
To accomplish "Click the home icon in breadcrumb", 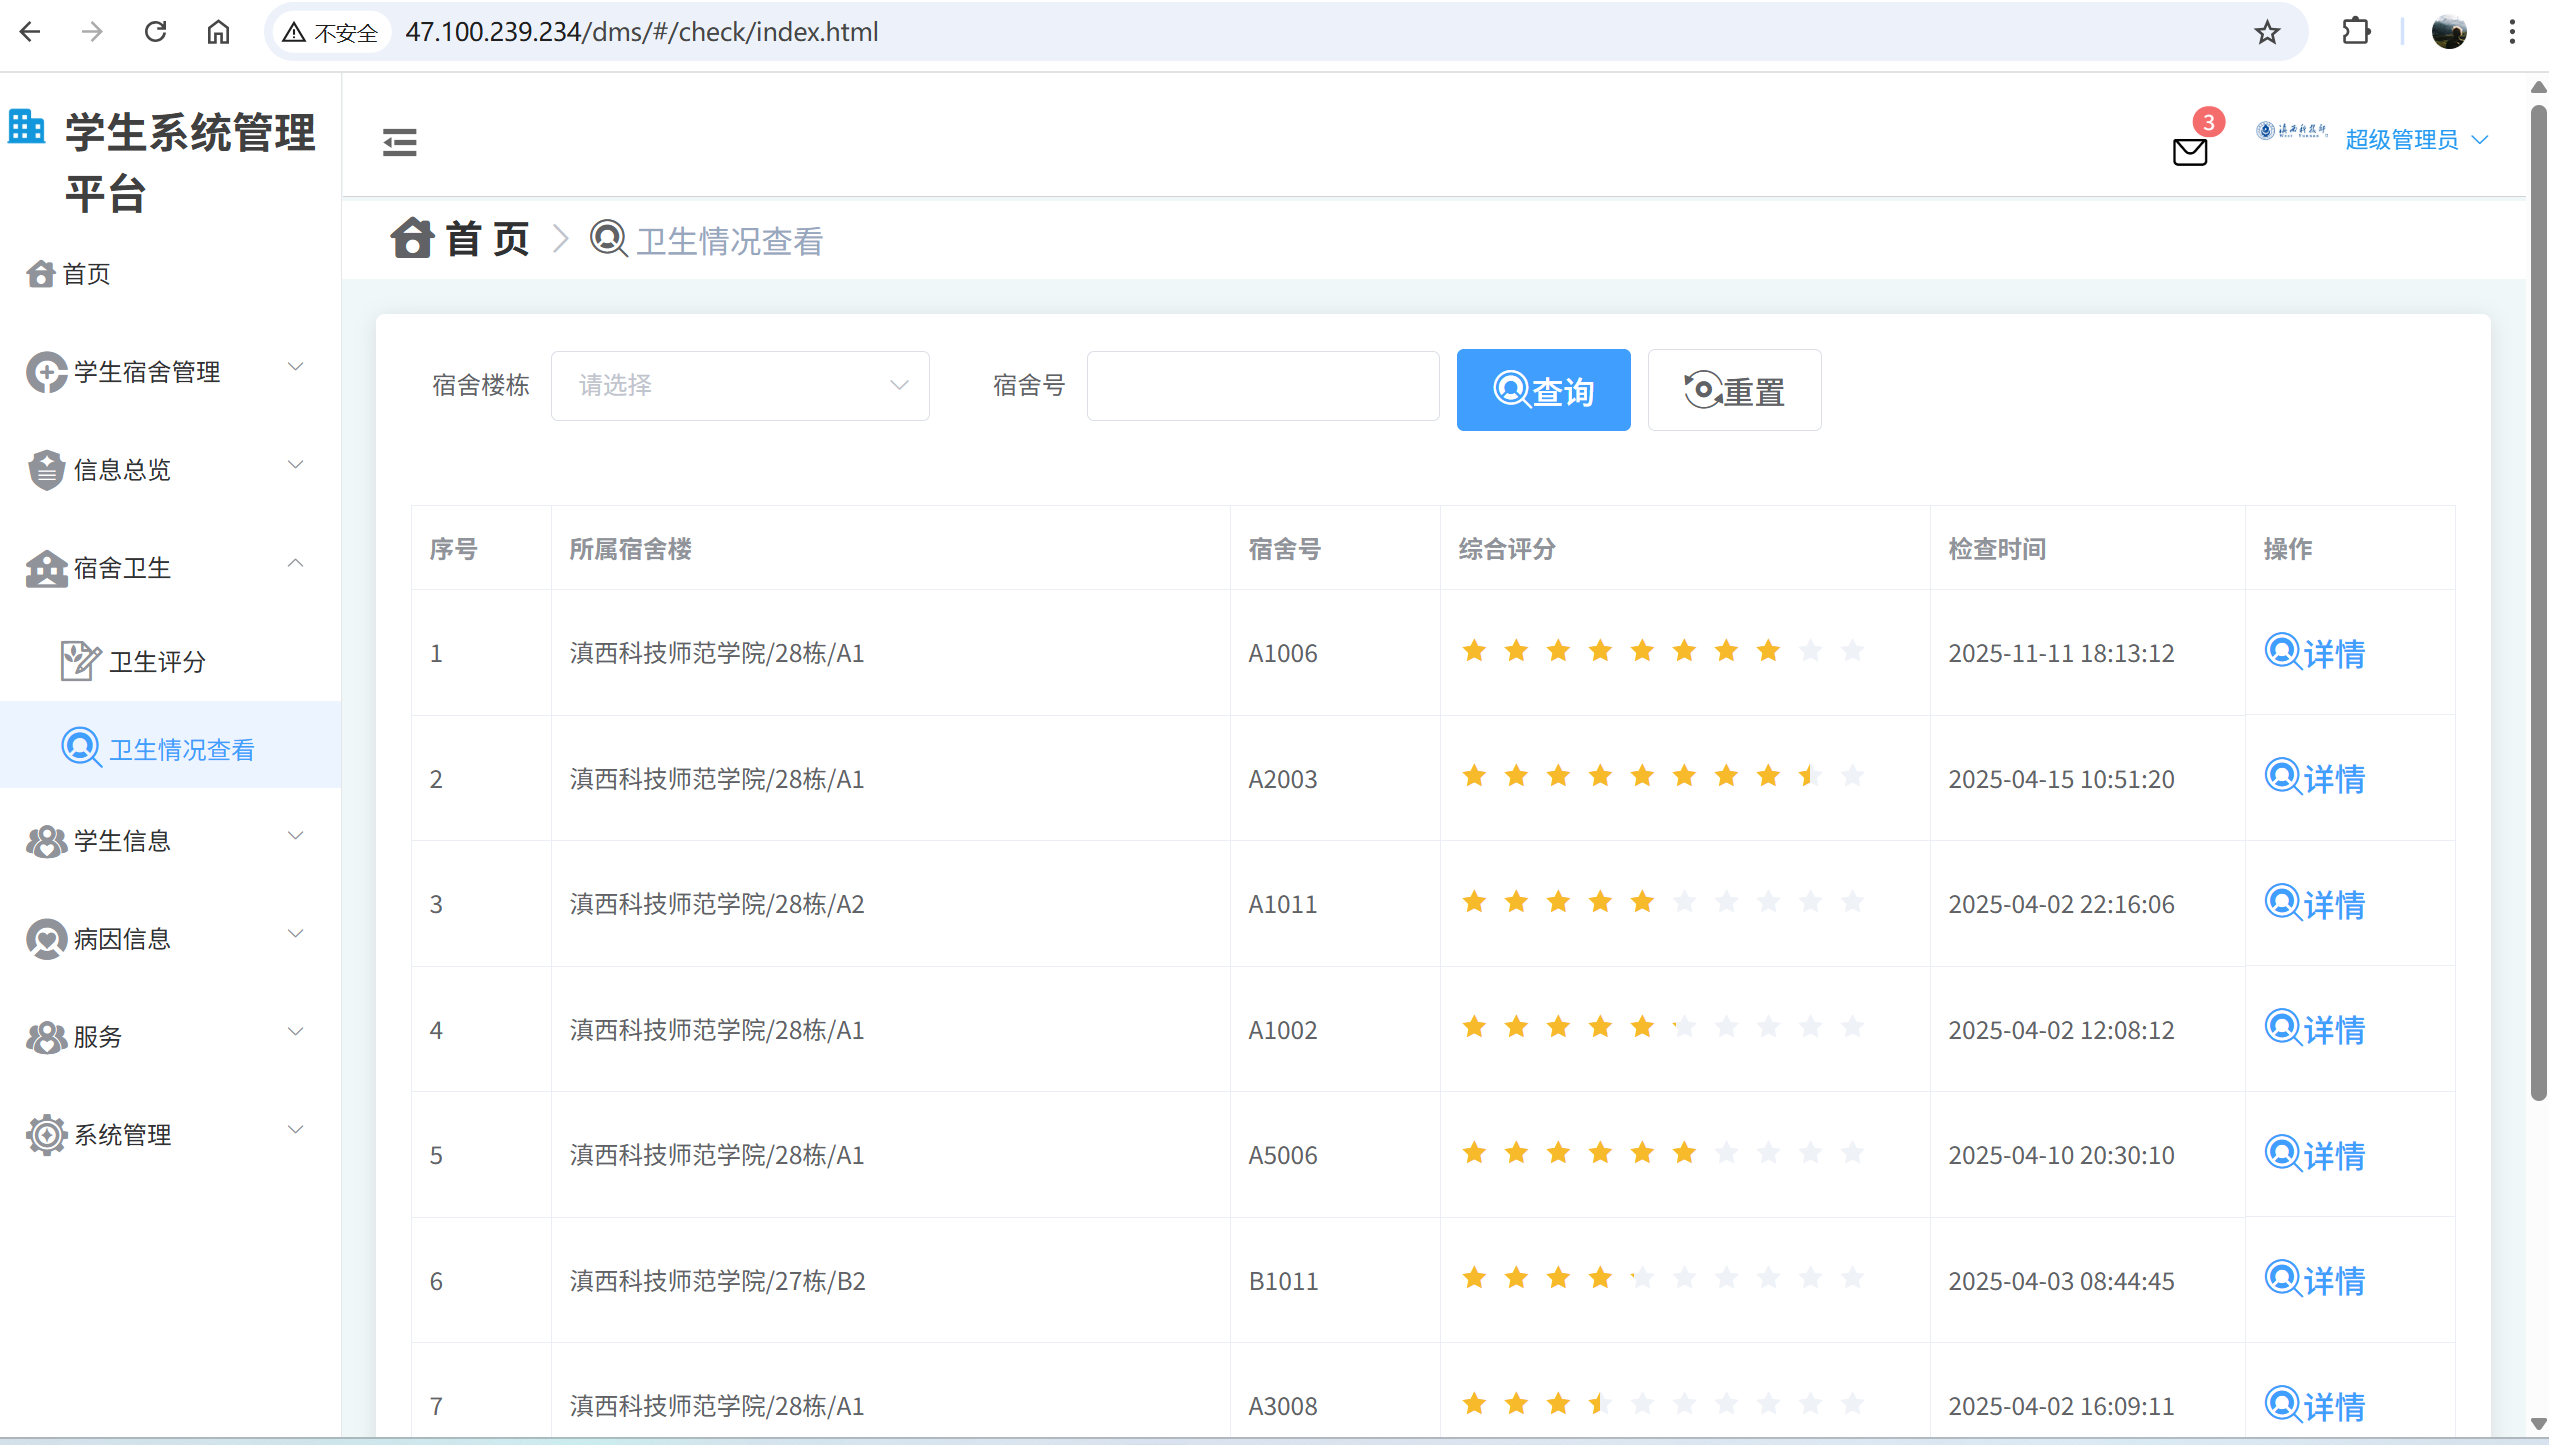I will (412, 239).
